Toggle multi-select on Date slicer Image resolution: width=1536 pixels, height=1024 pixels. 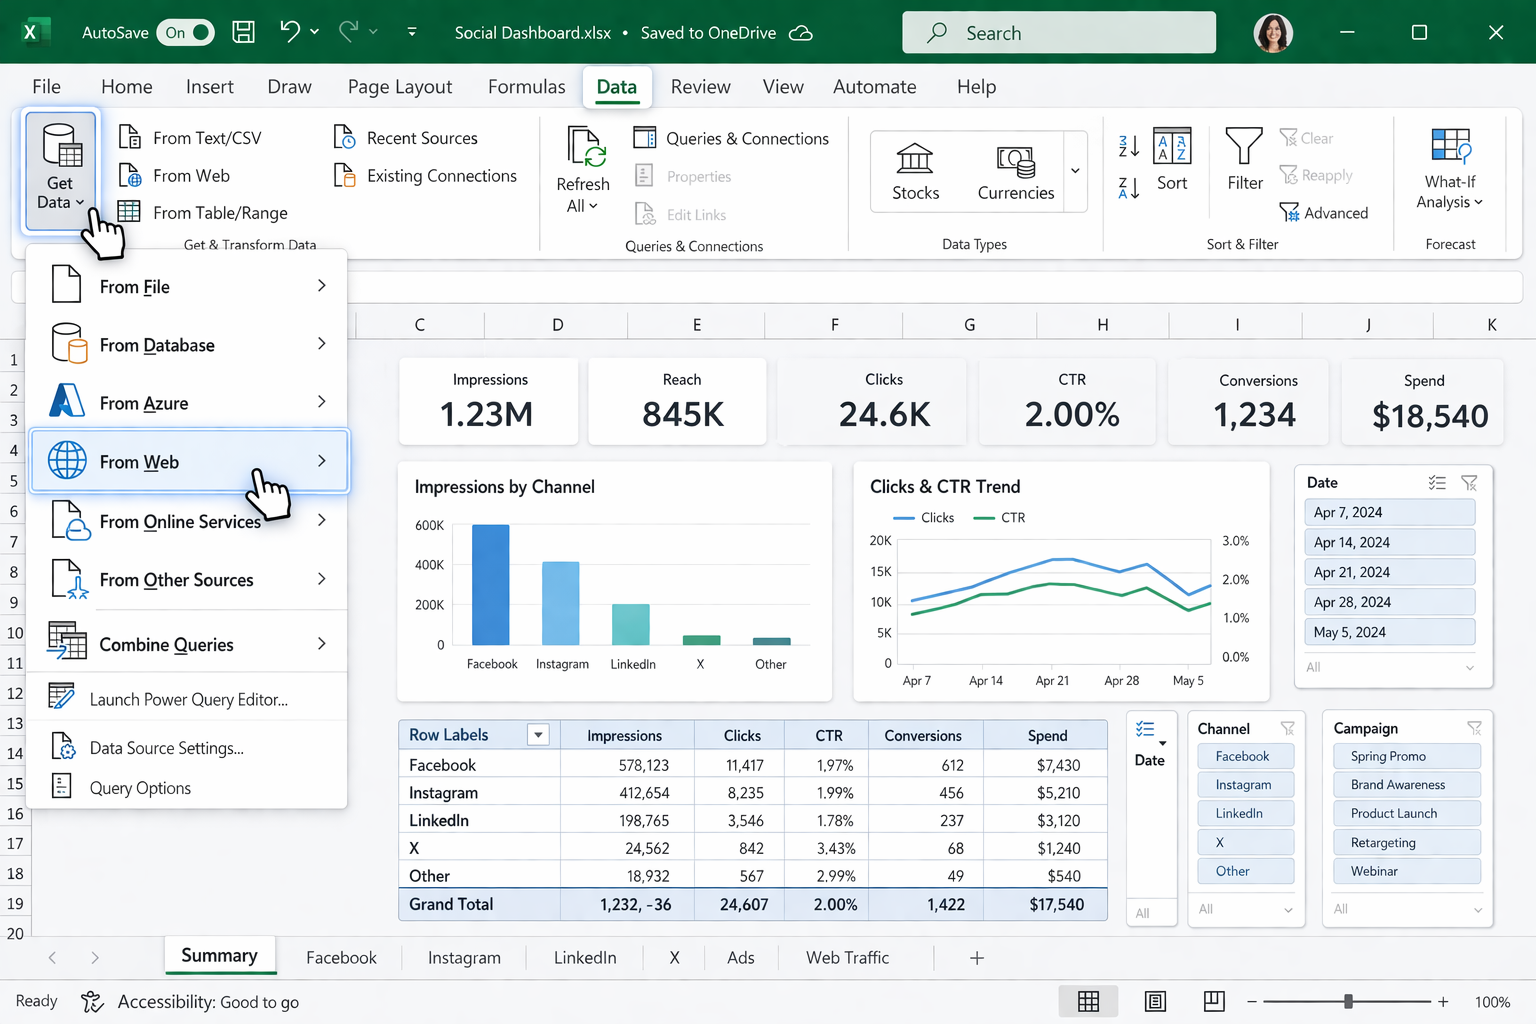click(1437, 482)
